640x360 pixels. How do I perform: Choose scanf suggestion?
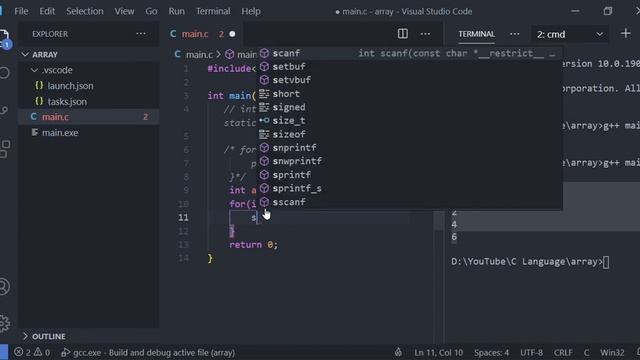[411, 53]
